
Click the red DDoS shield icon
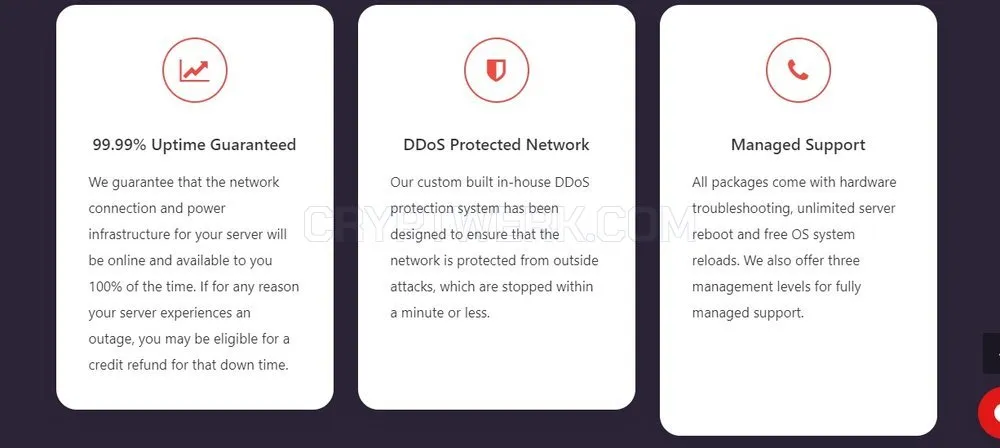[x=496, y=70]
